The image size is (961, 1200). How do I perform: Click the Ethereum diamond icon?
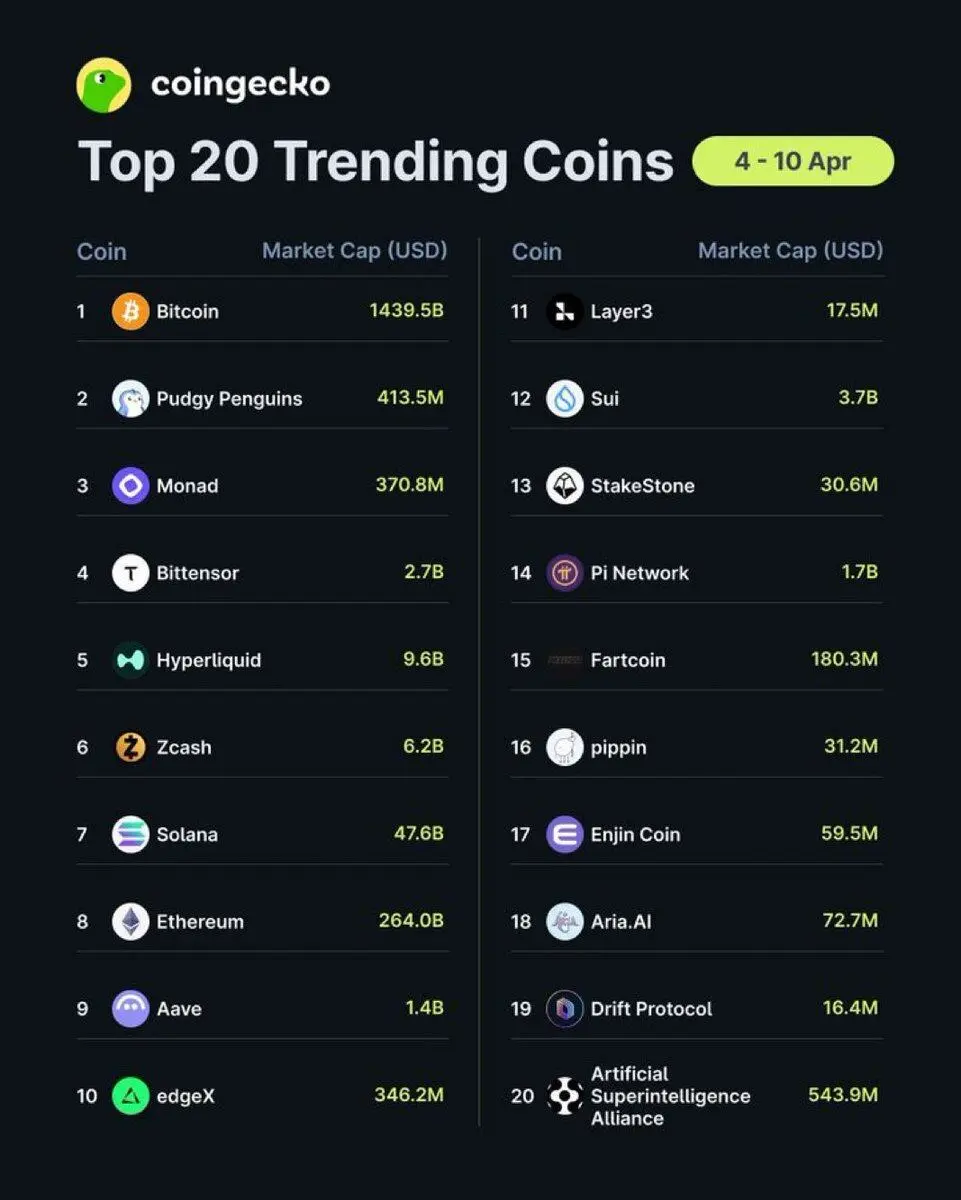130,921
